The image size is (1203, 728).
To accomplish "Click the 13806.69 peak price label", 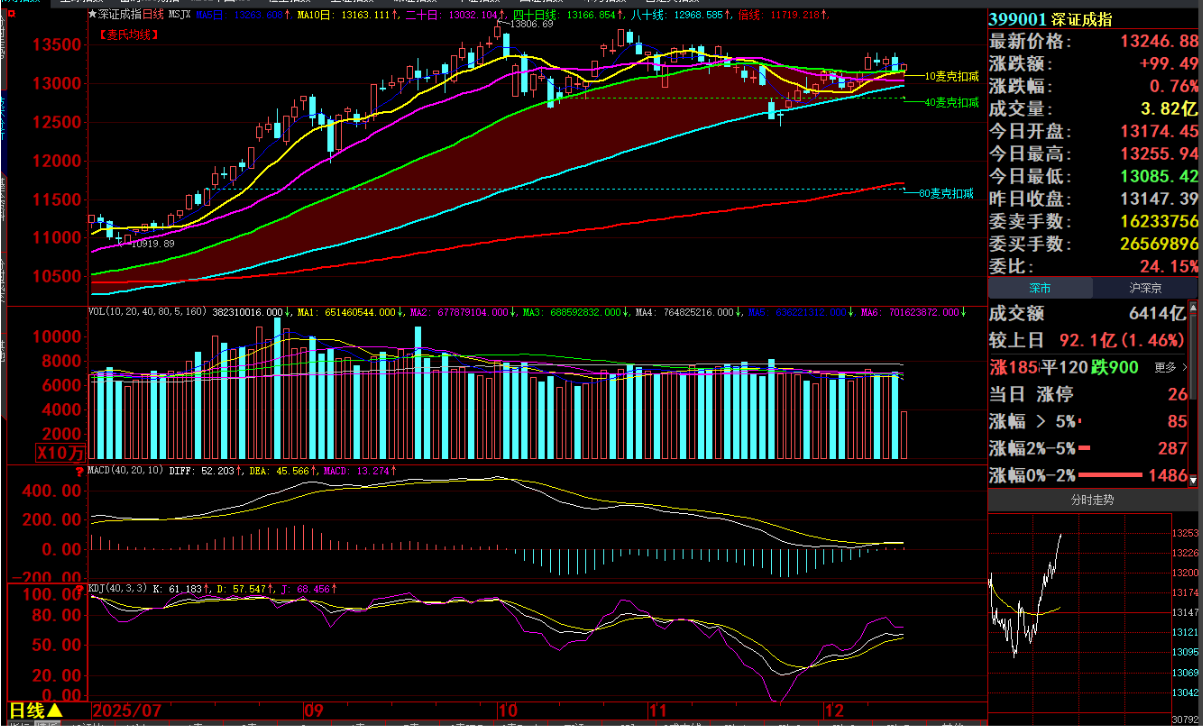I will [x=532, y=24].
